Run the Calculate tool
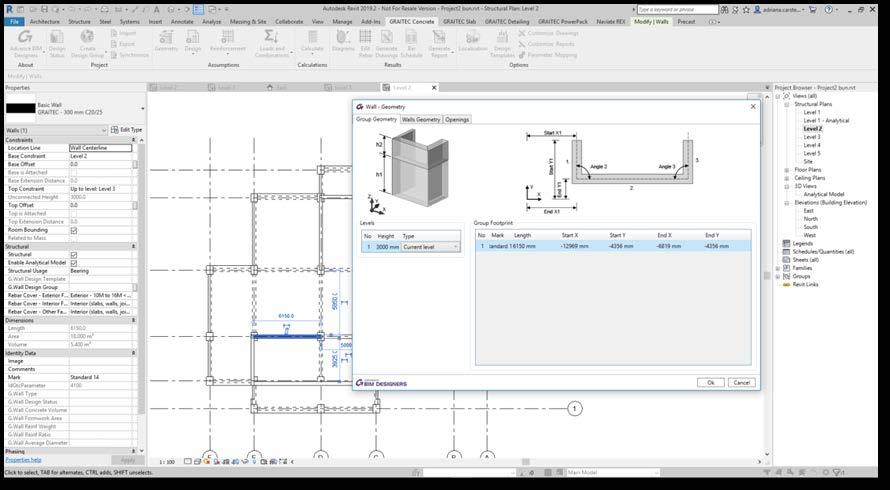This screenshot has height=490, width=890. pos(312,42)
